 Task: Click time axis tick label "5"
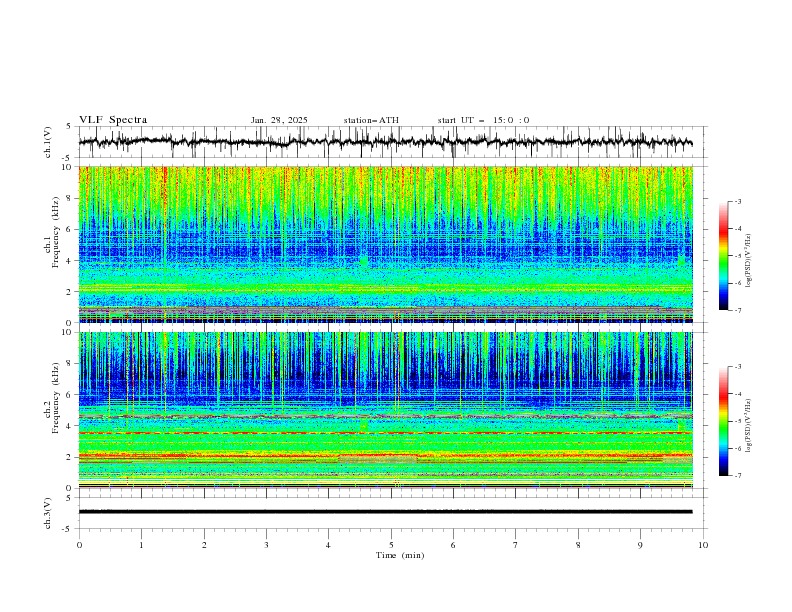pos(391,545)
